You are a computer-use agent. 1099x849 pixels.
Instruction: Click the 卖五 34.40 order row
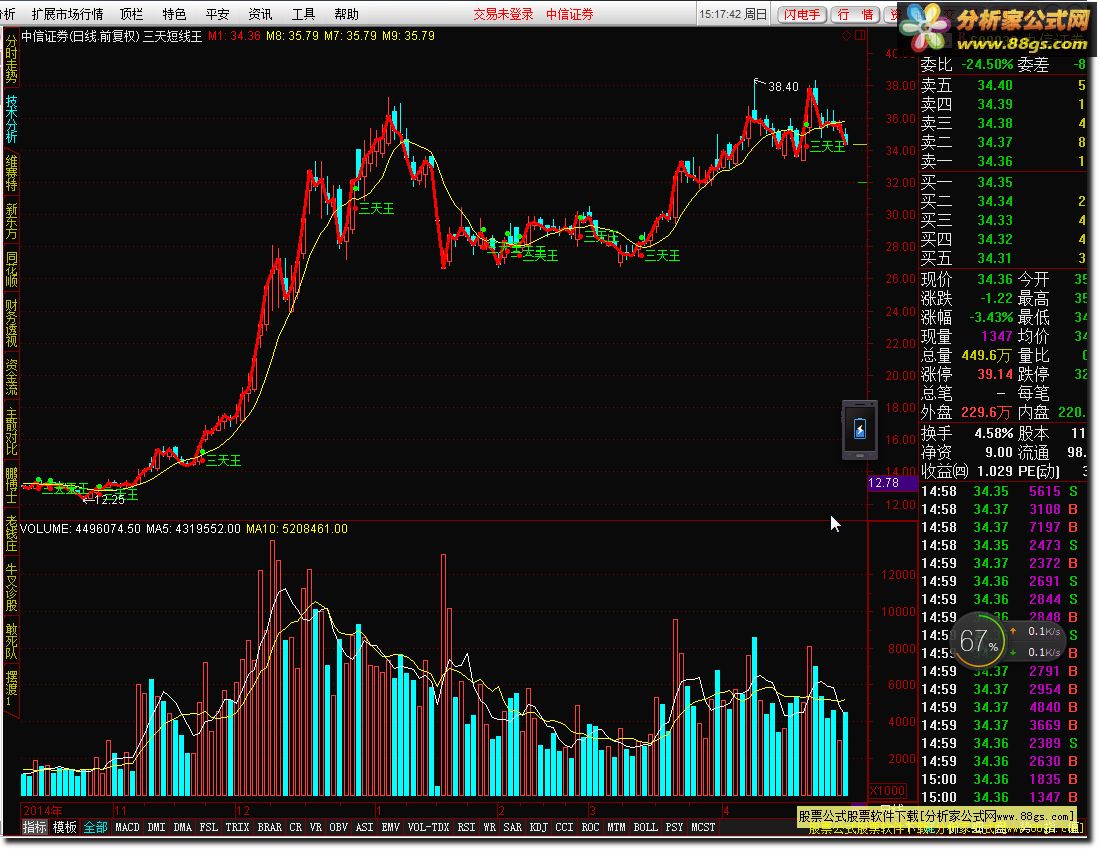click(x=1004, y=85)
